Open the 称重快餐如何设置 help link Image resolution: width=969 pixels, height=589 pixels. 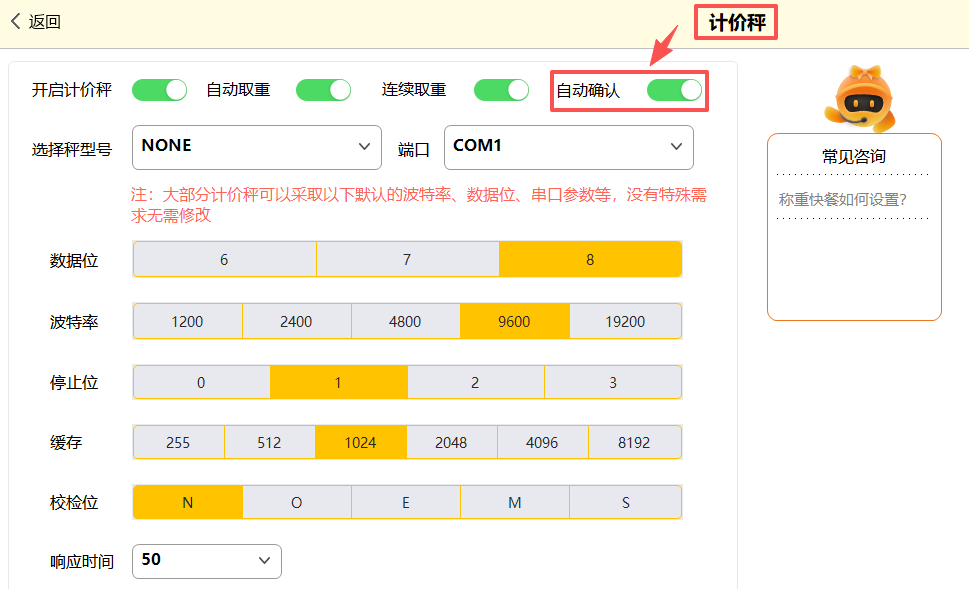click(x=842, y=199)
